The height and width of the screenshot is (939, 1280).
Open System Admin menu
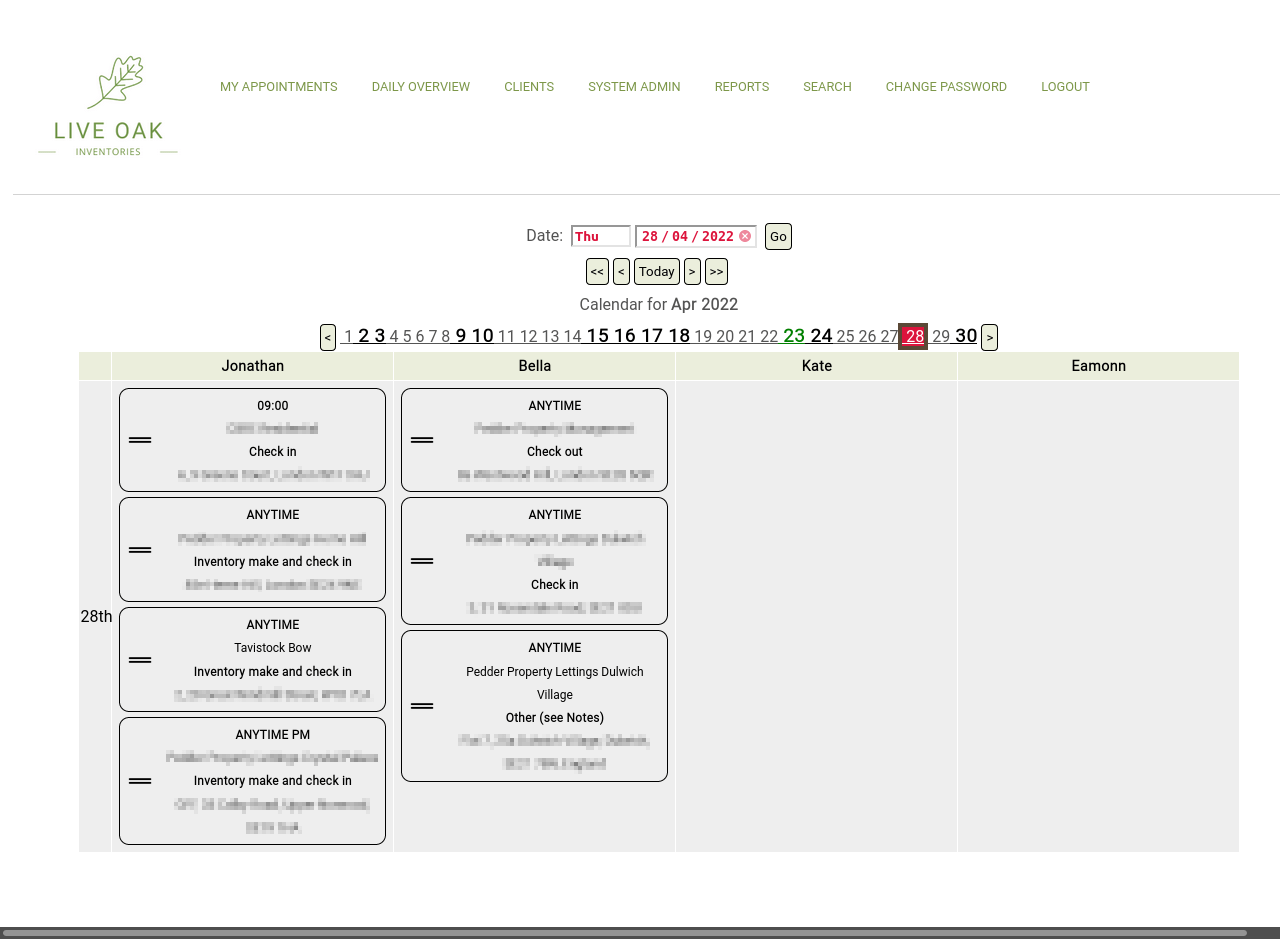634,87
